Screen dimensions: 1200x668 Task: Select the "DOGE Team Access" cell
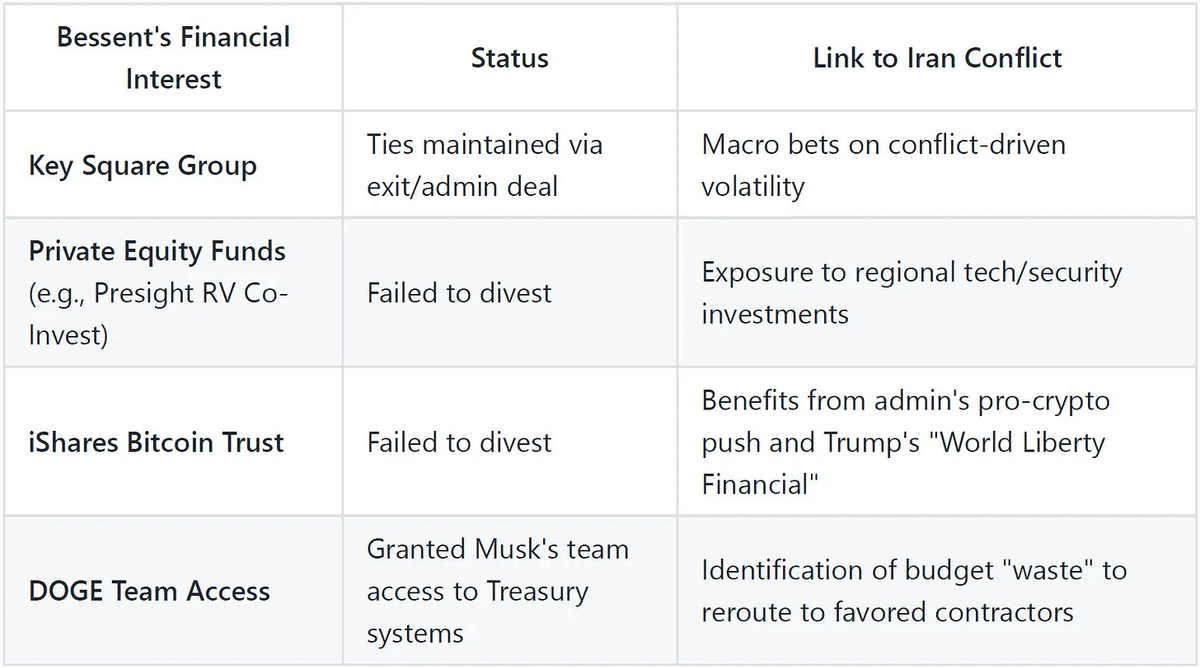click(149, 591)
